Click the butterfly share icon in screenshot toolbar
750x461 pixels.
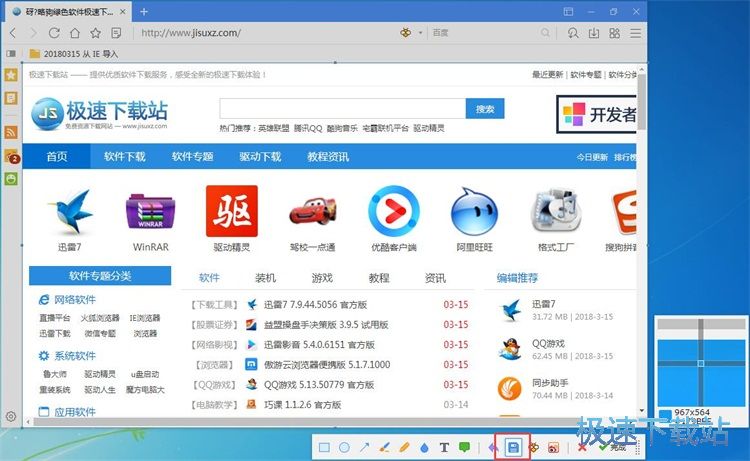(x=533, y=448)
